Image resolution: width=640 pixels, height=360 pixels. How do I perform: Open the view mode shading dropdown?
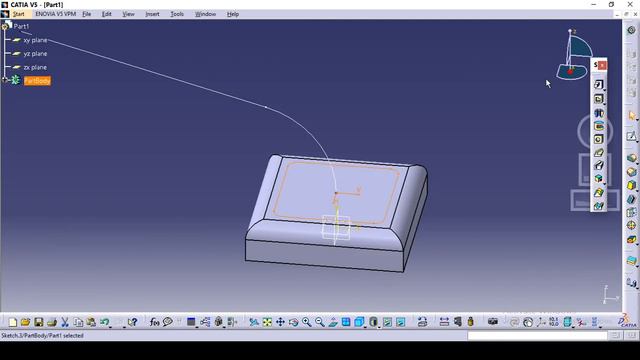(373, 322)
